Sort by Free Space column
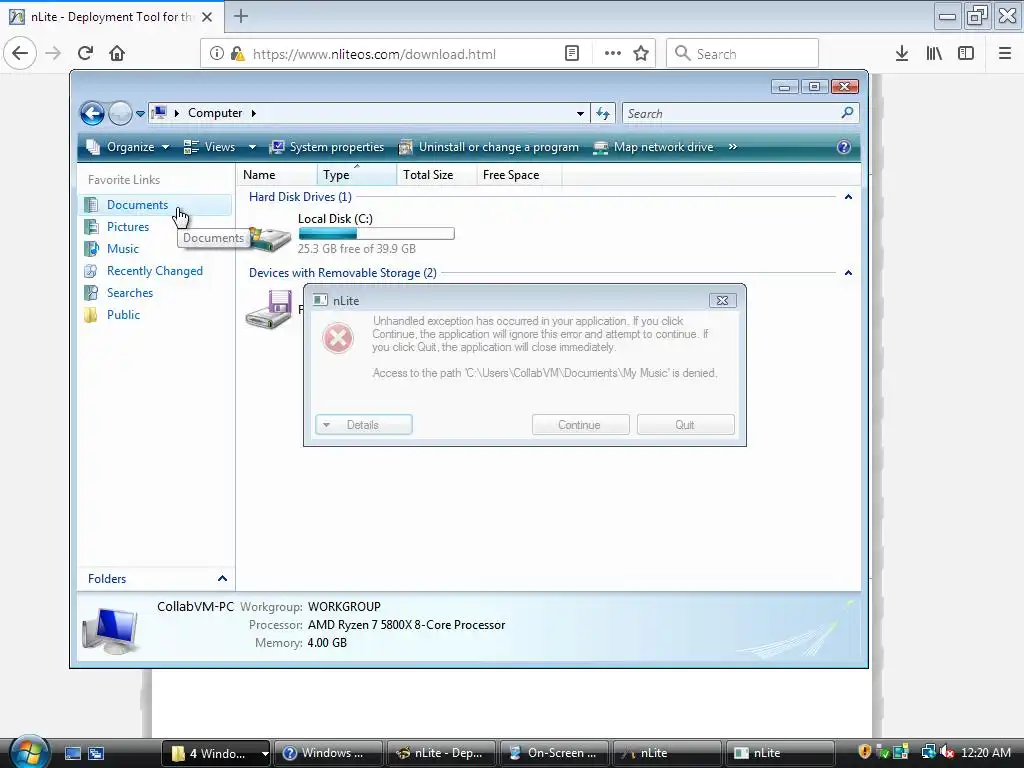The height and width of the screenshot is (768, 1024). (519, 175)
